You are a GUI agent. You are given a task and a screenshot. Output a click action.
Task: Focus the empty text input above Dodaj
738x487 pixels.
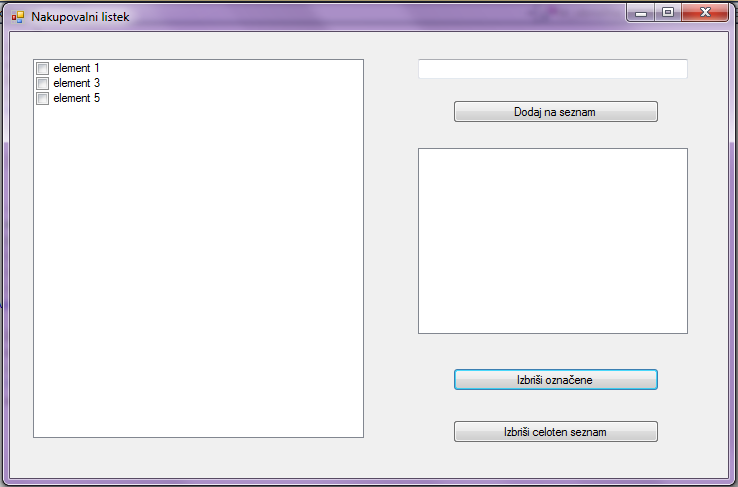point(553,69)
